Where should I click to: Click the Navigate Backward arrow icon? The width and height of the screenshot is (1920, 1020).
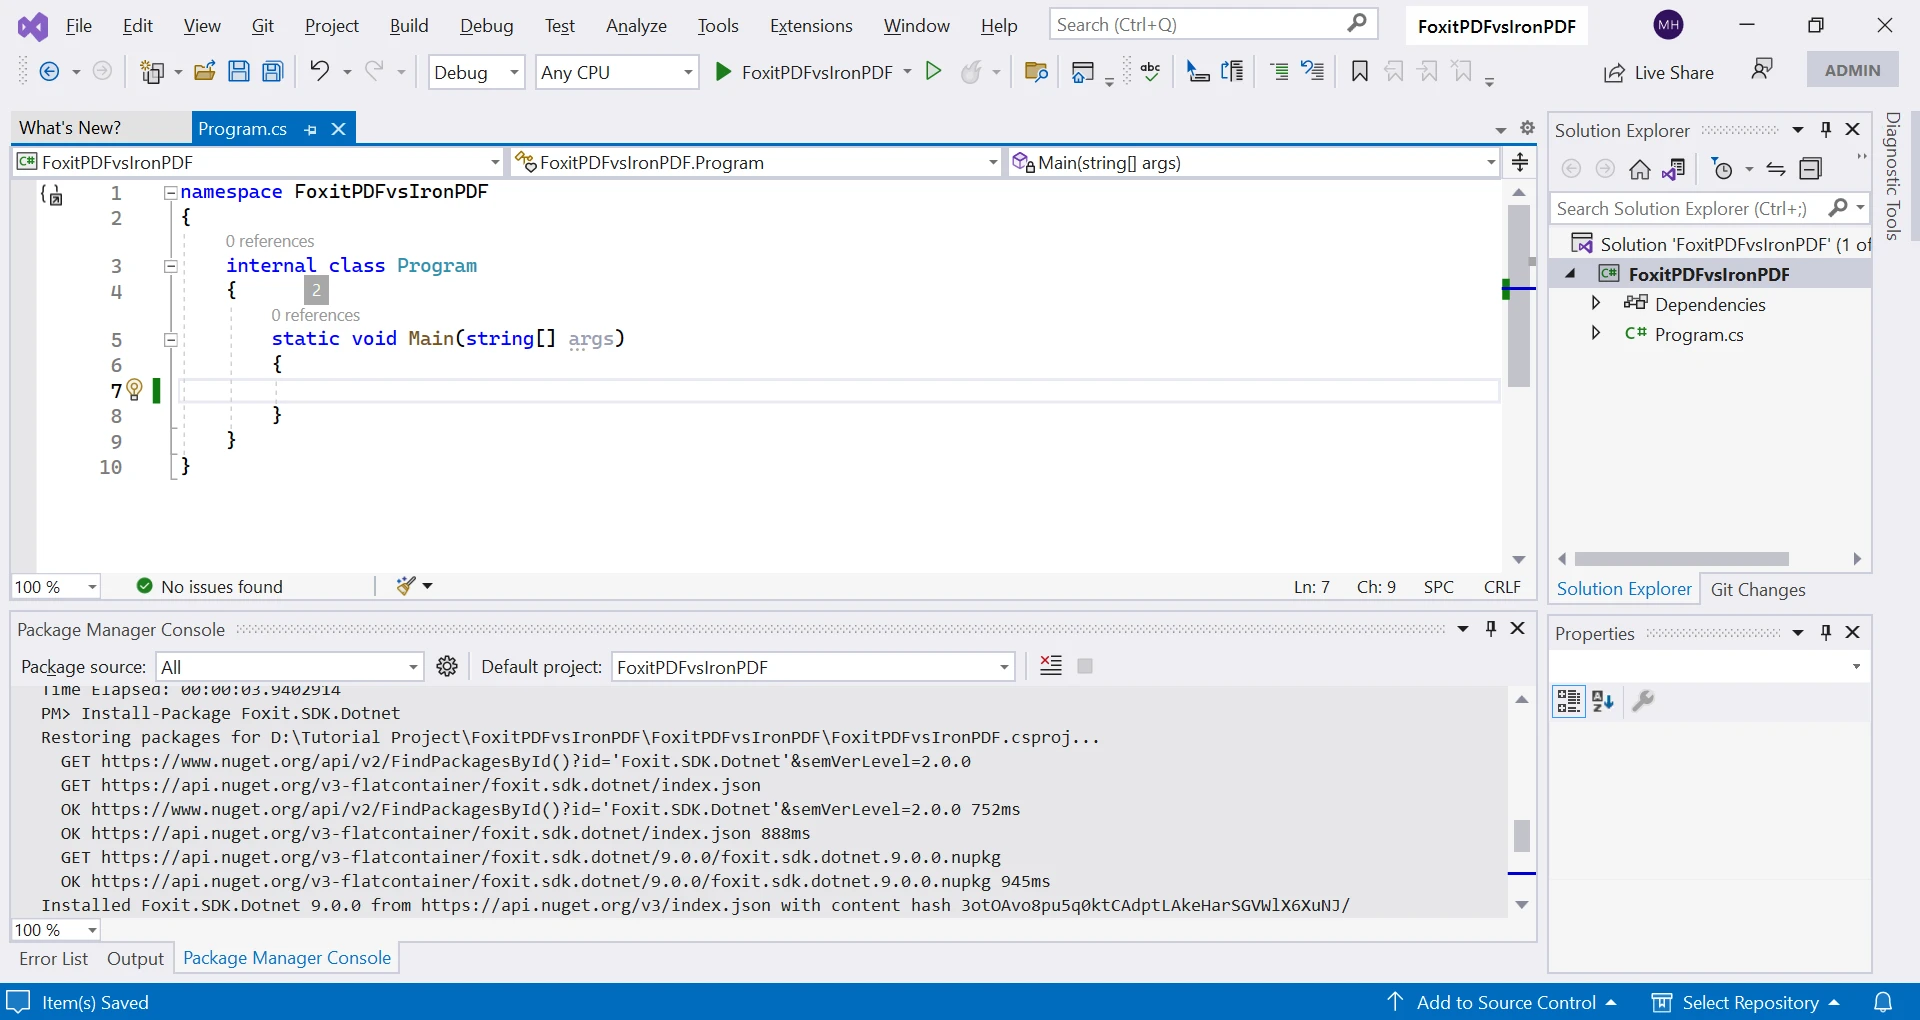(49, 71)
